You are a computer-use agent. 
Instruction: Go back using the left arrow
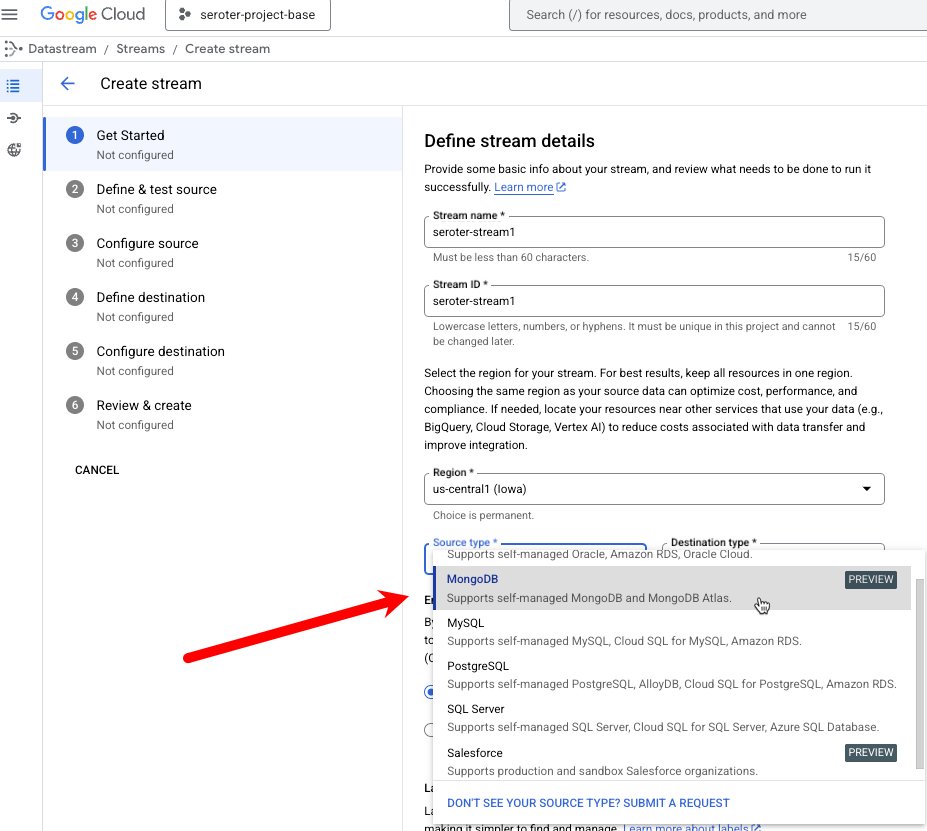(x=67, y=83)
